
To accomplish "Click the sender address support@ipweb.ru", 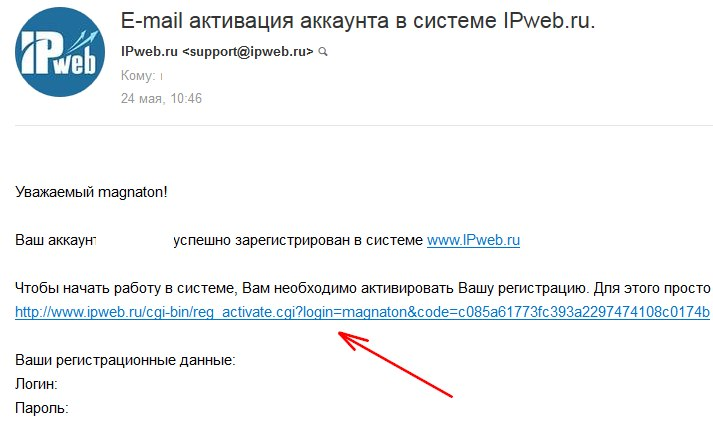I will pyautogui.click(x=248, y=52).
